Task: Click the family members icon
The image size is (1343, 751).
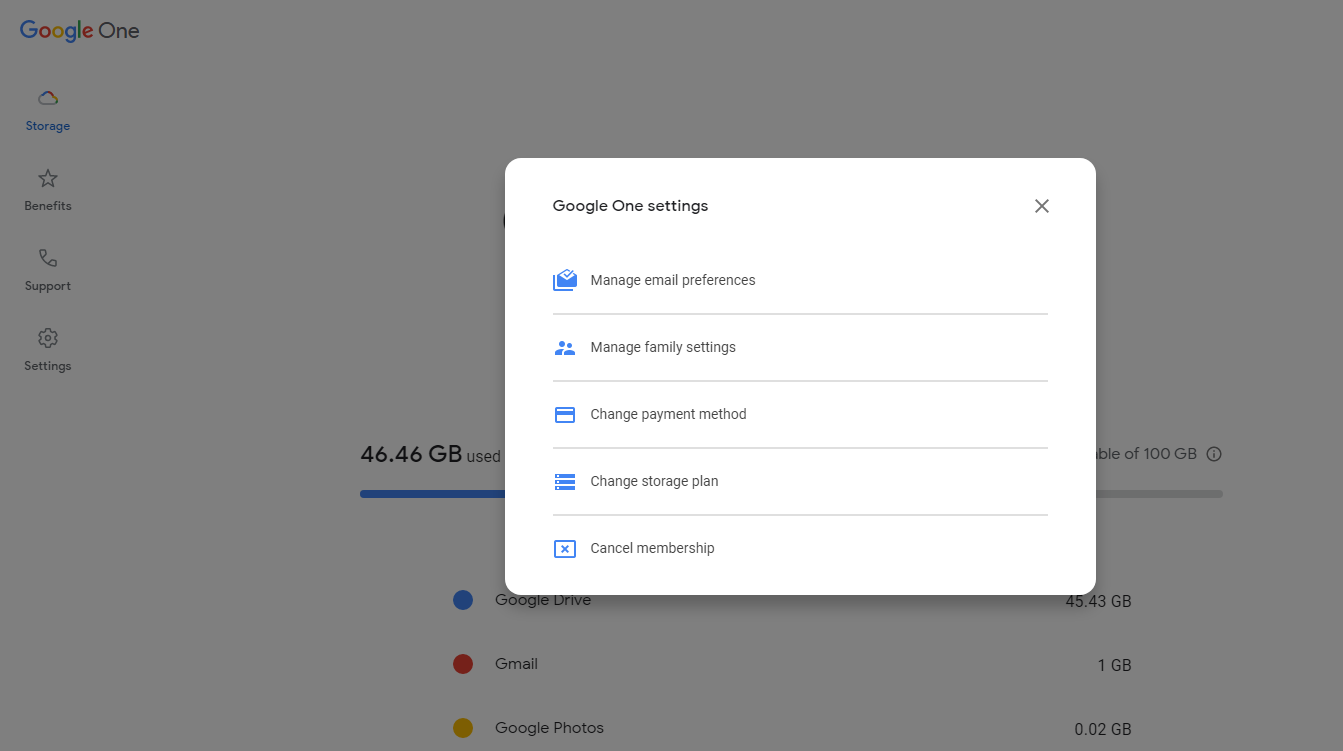Action: pos(565,347)
